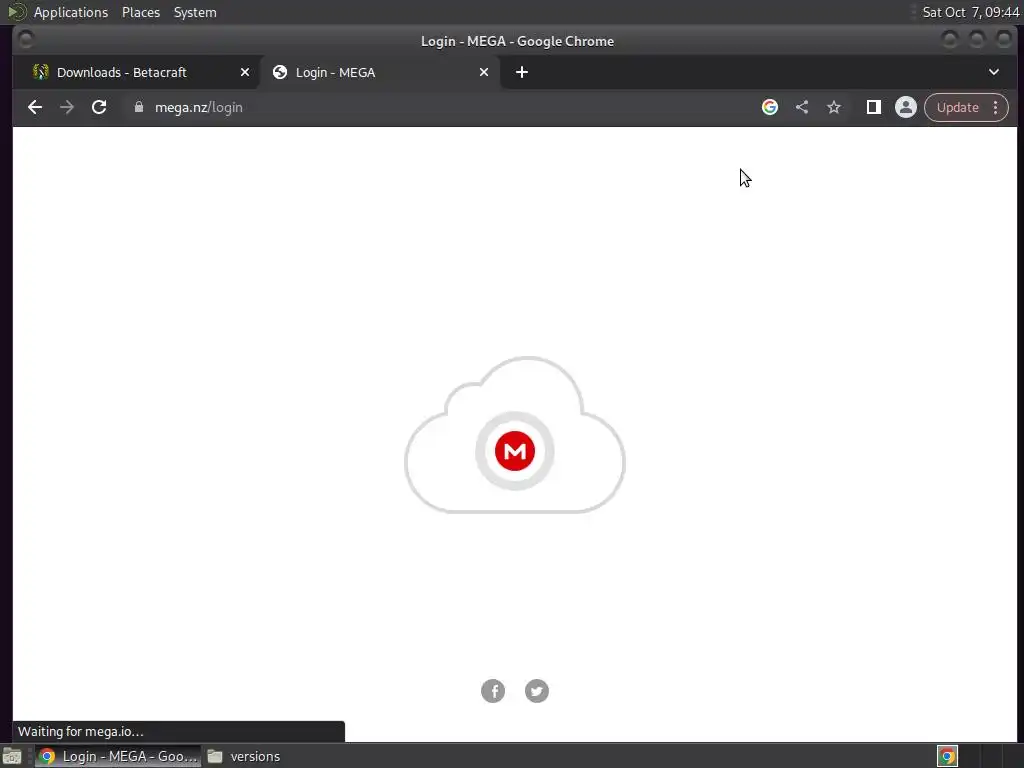
Task: Bookmark this tab with the star icon
Action: (834, 107)
